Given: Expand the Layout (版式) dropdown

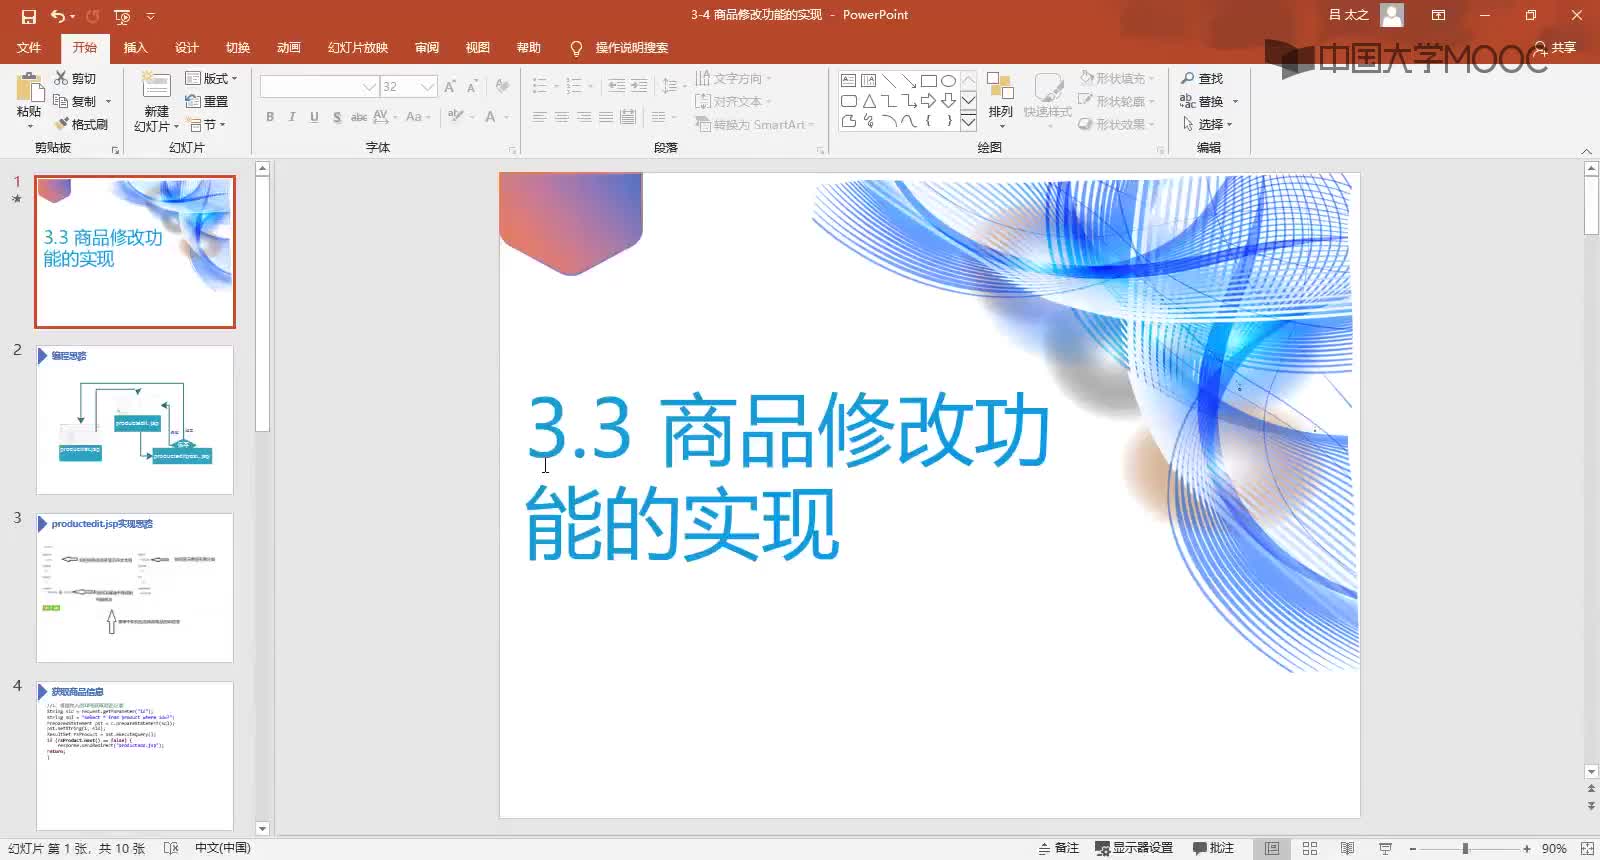Looking at the screenshot, I should (x=212, y=78).
